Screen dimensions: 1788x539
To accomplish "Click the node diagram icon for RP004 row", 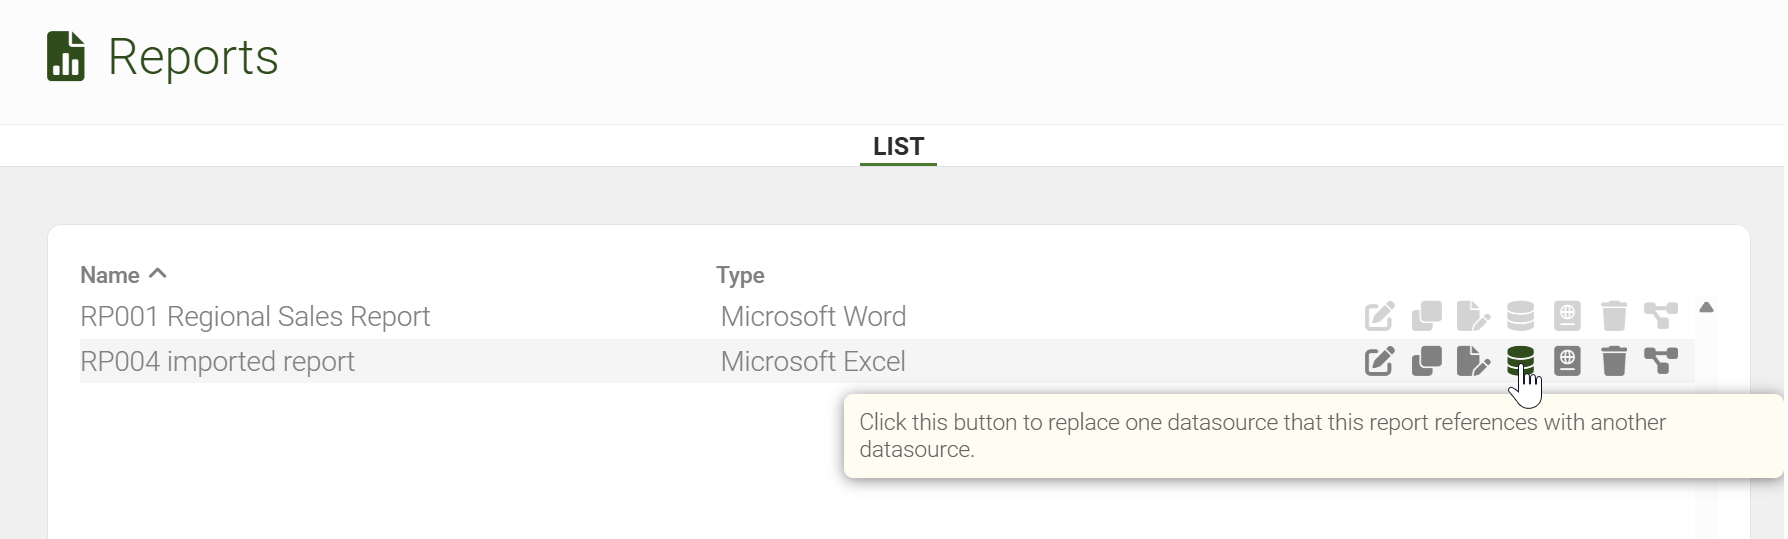I will click(x=1661, y=361).
